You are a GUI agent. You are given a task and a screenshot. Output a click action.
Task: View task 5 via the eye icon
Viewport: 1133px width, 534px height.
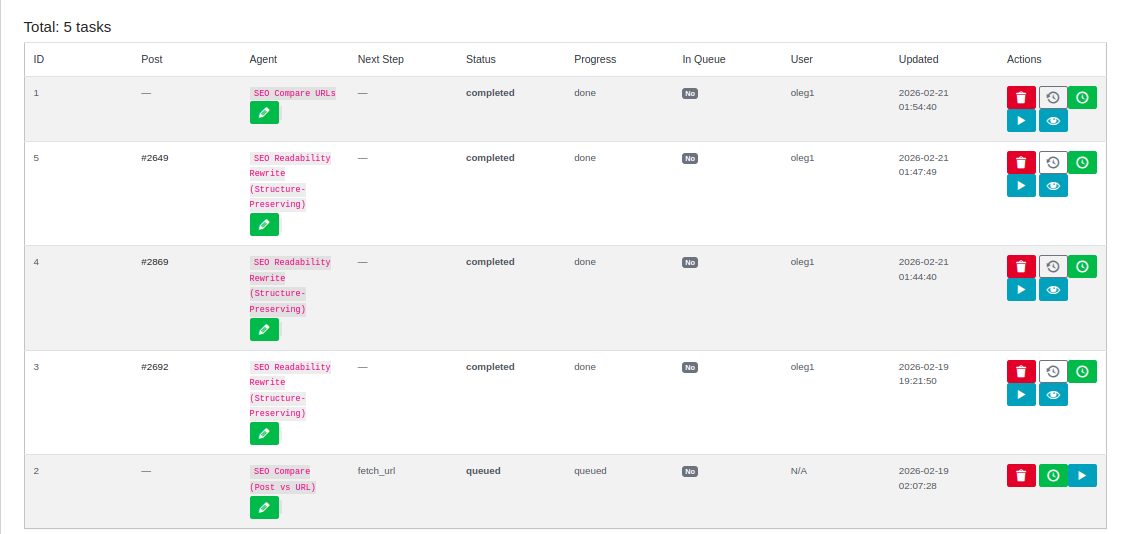coord(1052,186)
